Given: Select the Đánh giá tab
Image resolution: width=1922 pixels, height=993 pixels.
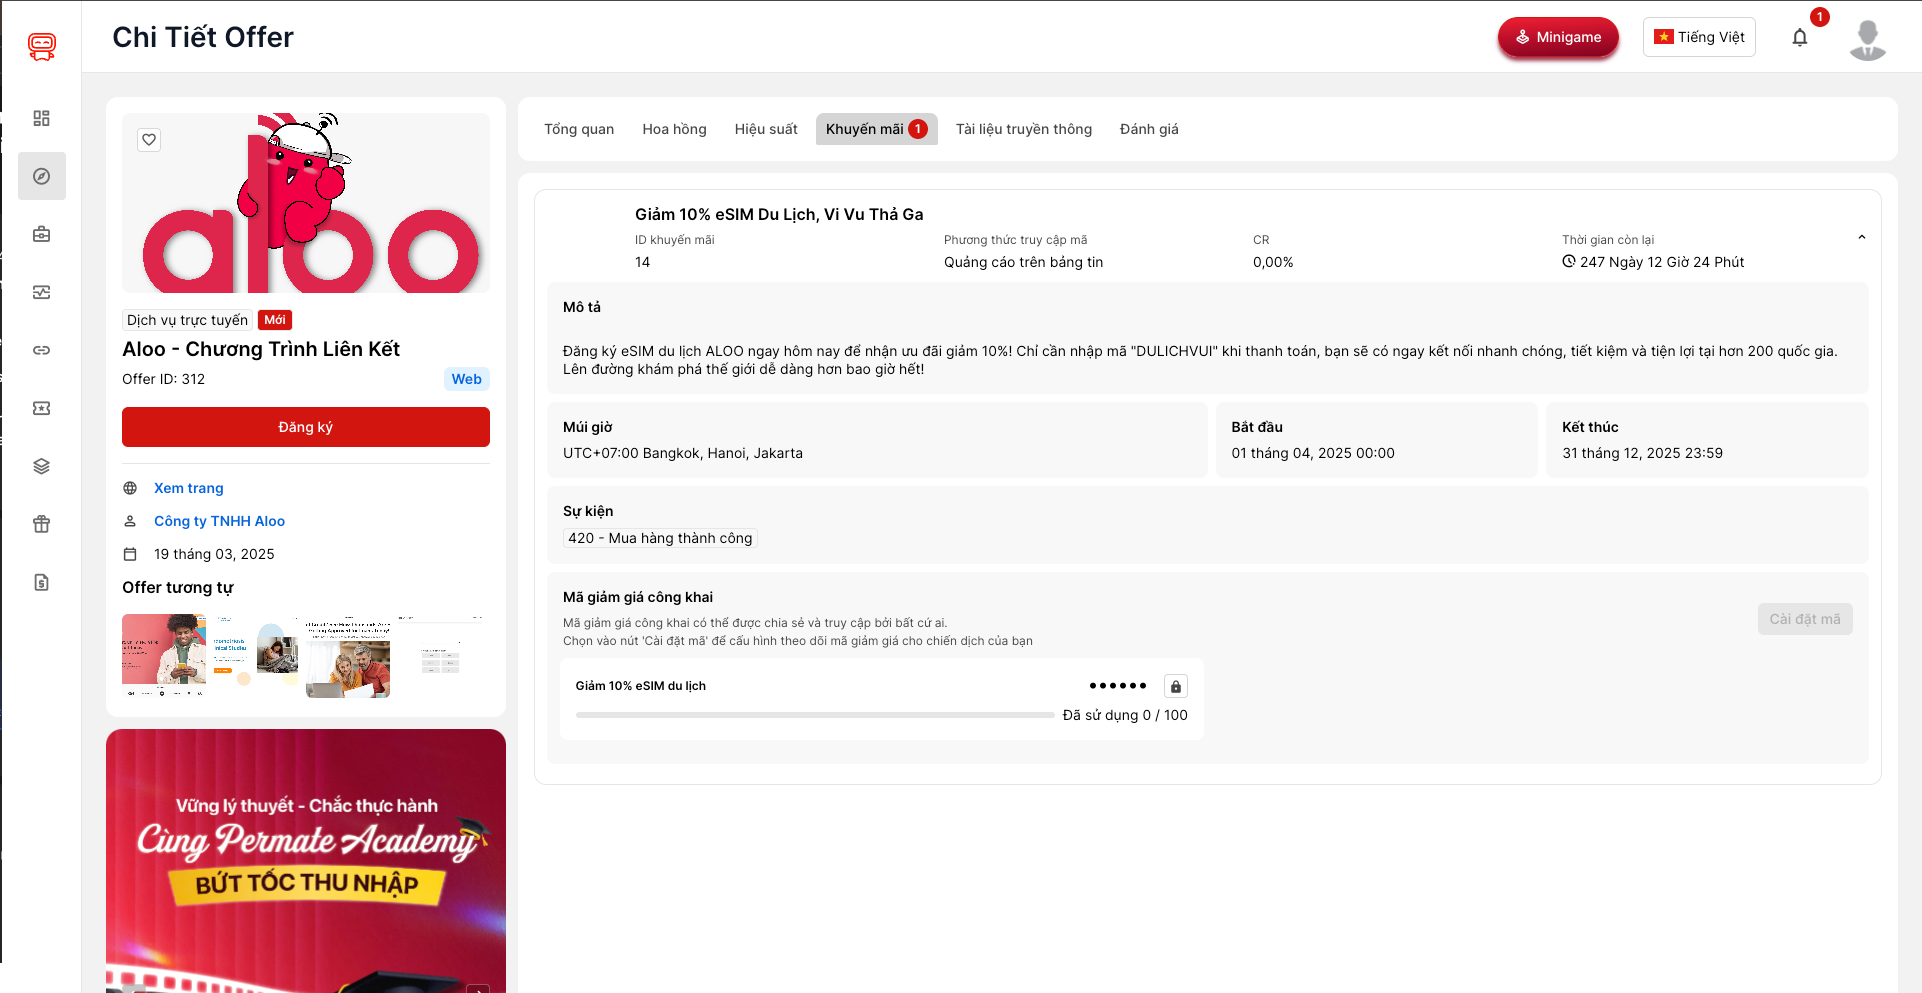Looking at the screenshot, I should tap(1148, 129).
